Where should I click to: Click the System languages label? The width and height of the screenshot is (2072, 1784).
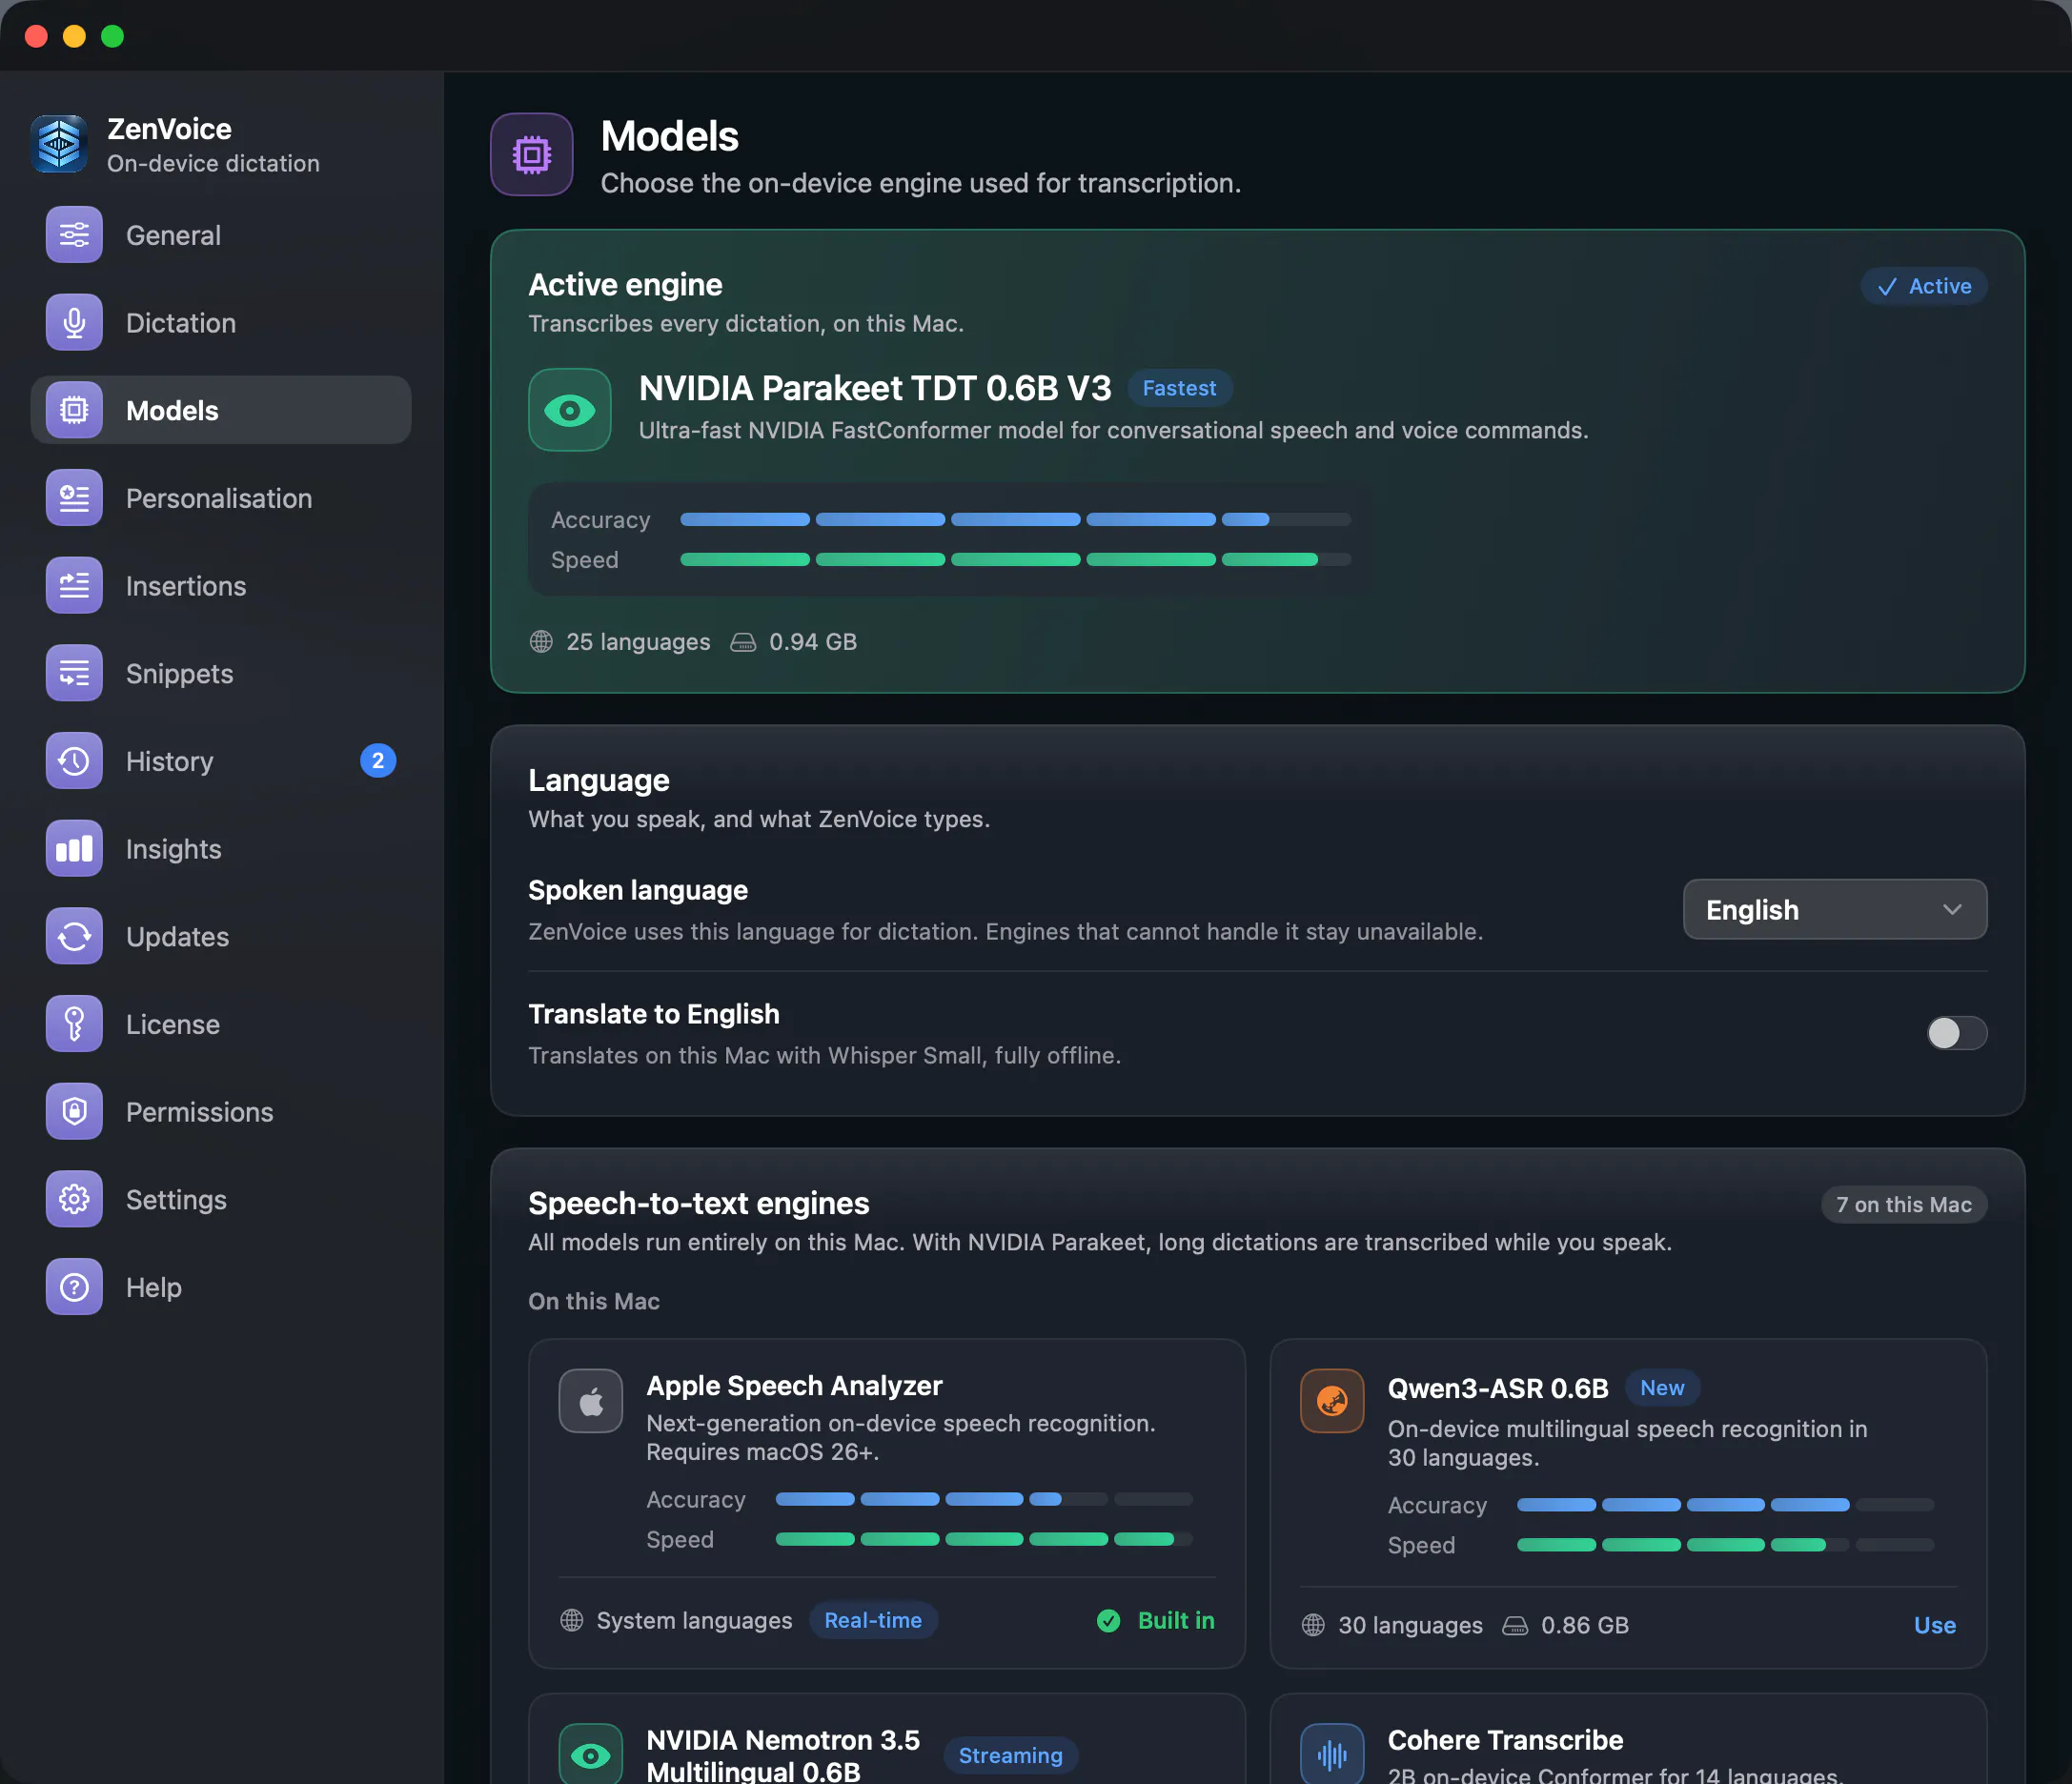694,1621
